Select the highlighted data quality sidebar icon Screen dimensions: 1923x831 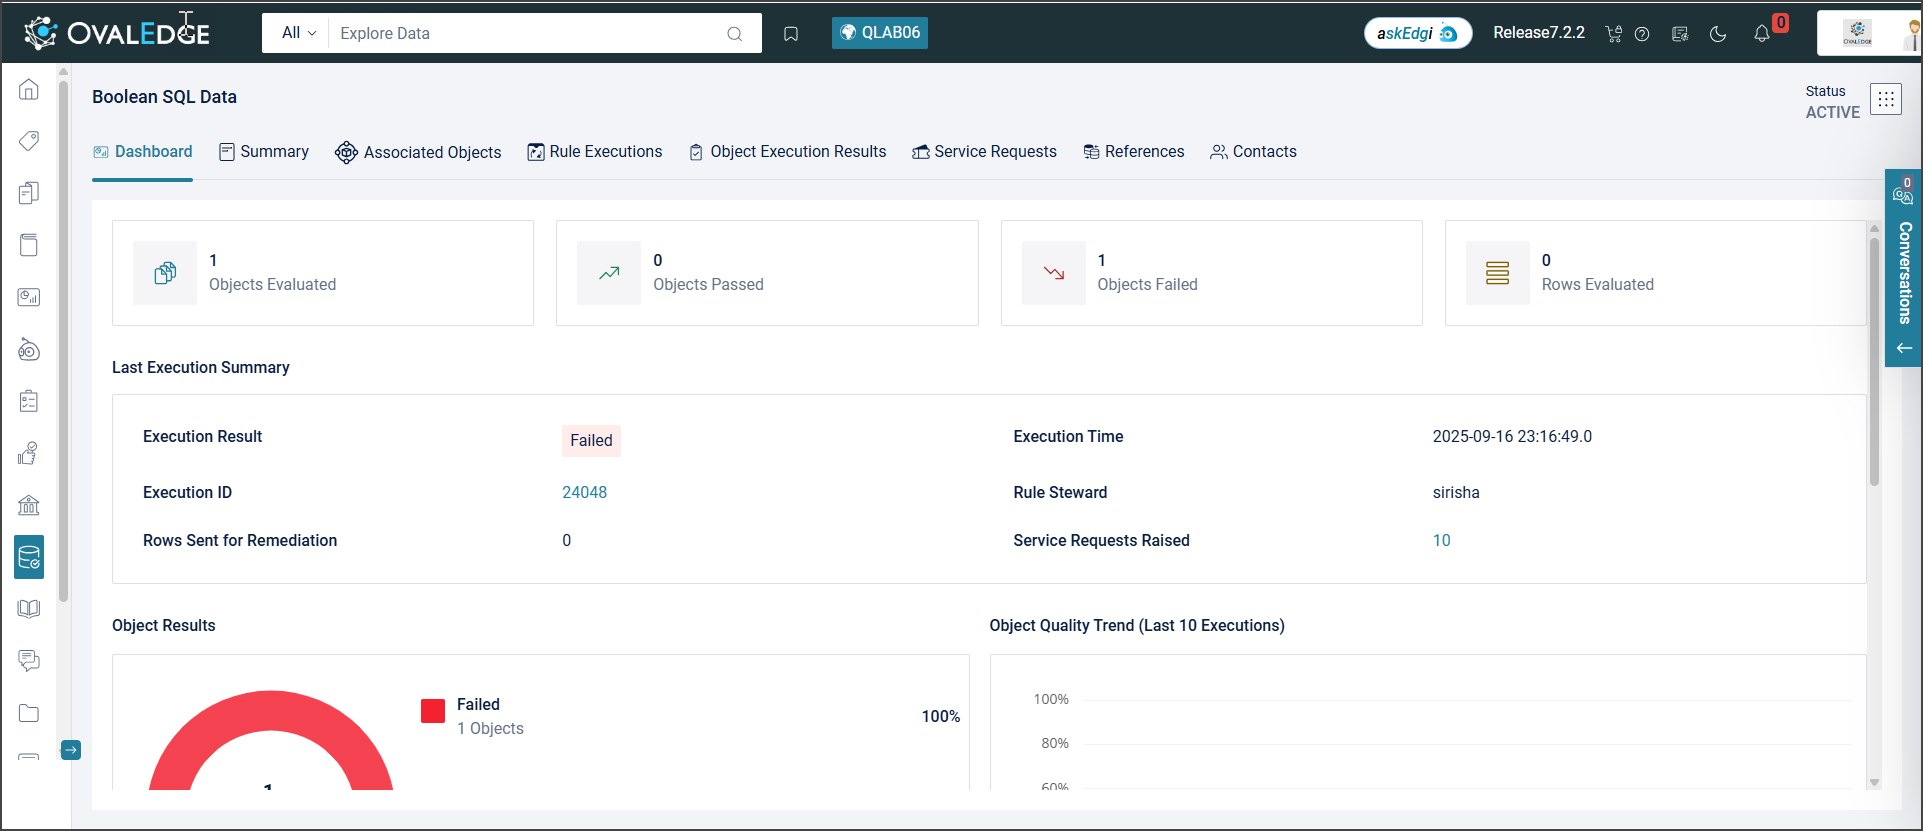(x=29, y=557)
